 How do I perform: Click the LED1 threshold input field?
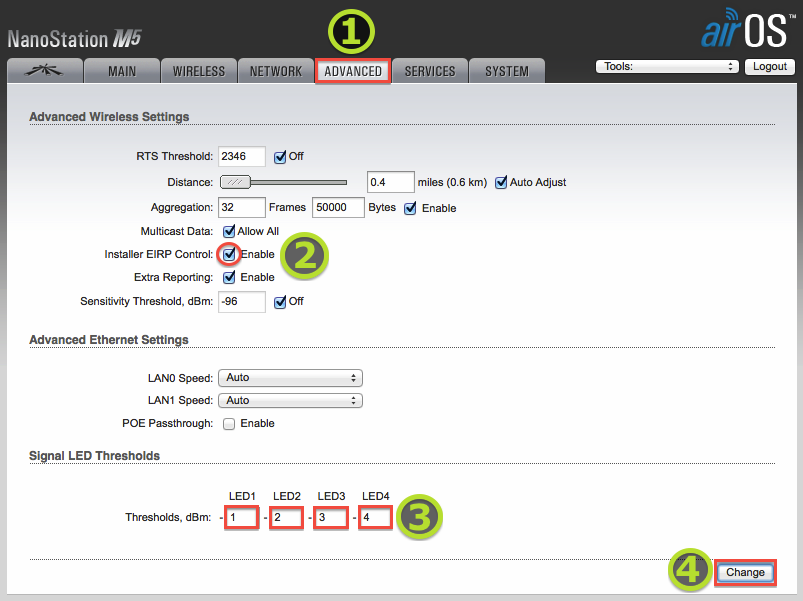coord(242,518)
